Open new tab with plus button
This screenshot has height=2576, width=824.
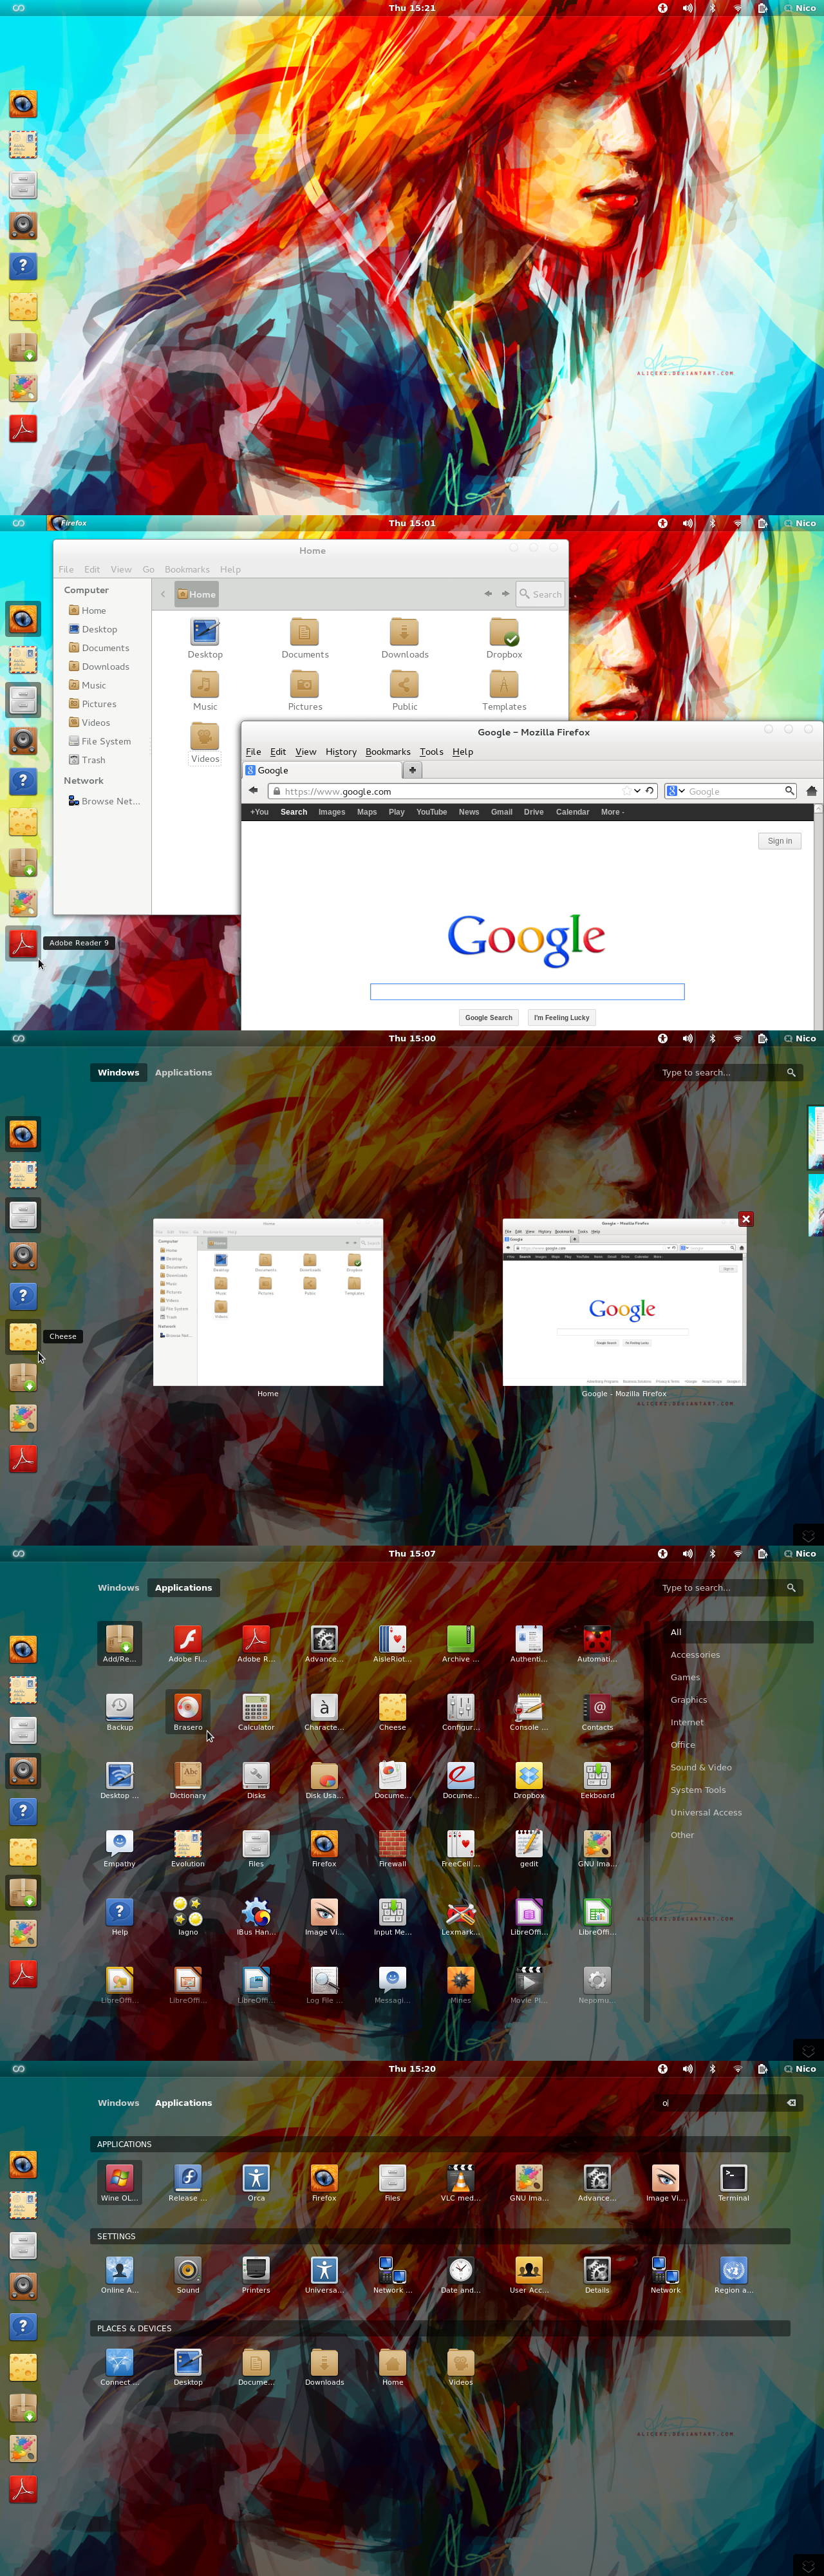(x=412, y=770)
